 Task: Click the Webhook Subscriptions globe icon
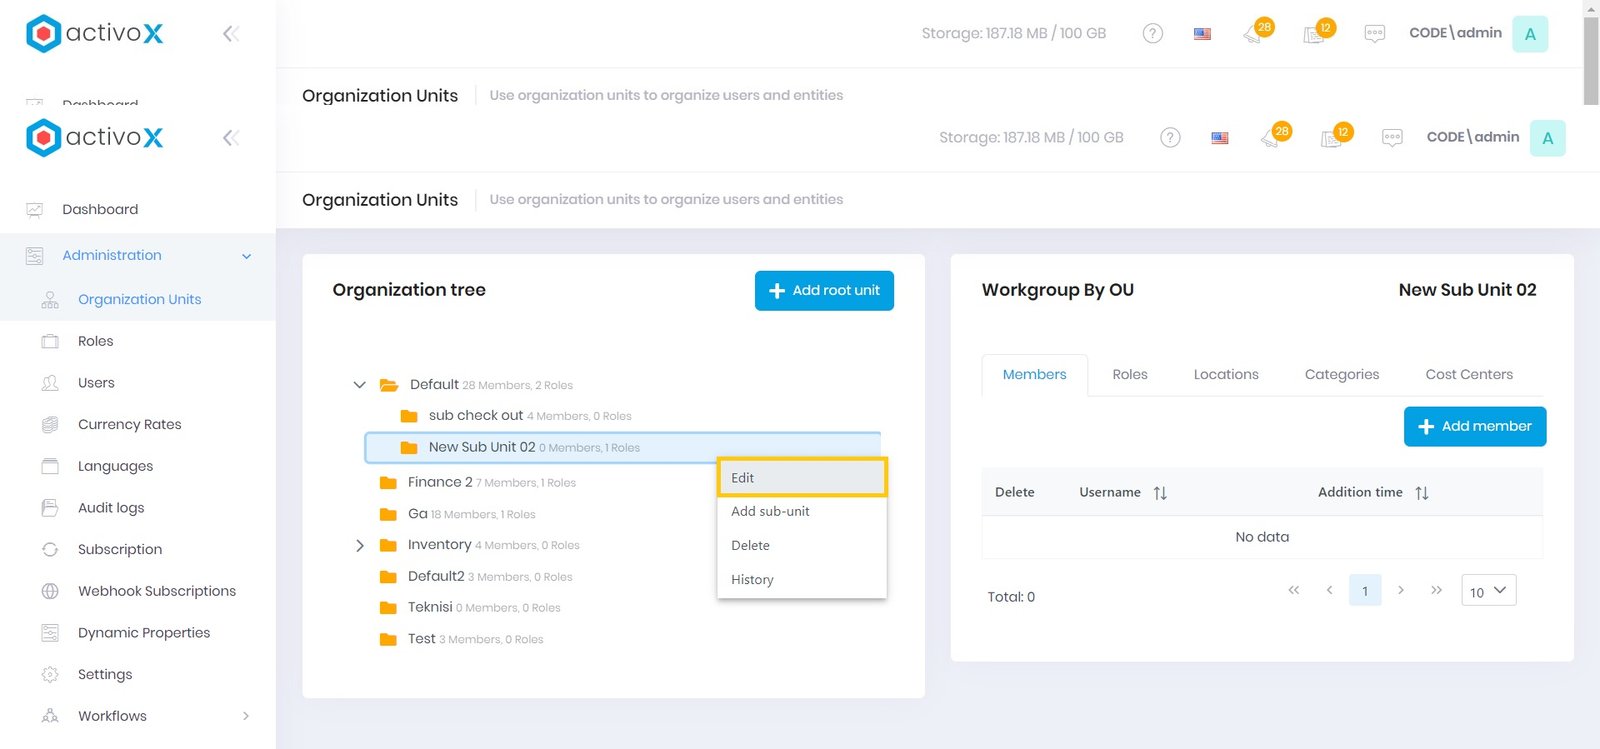[x=50, y=591]
